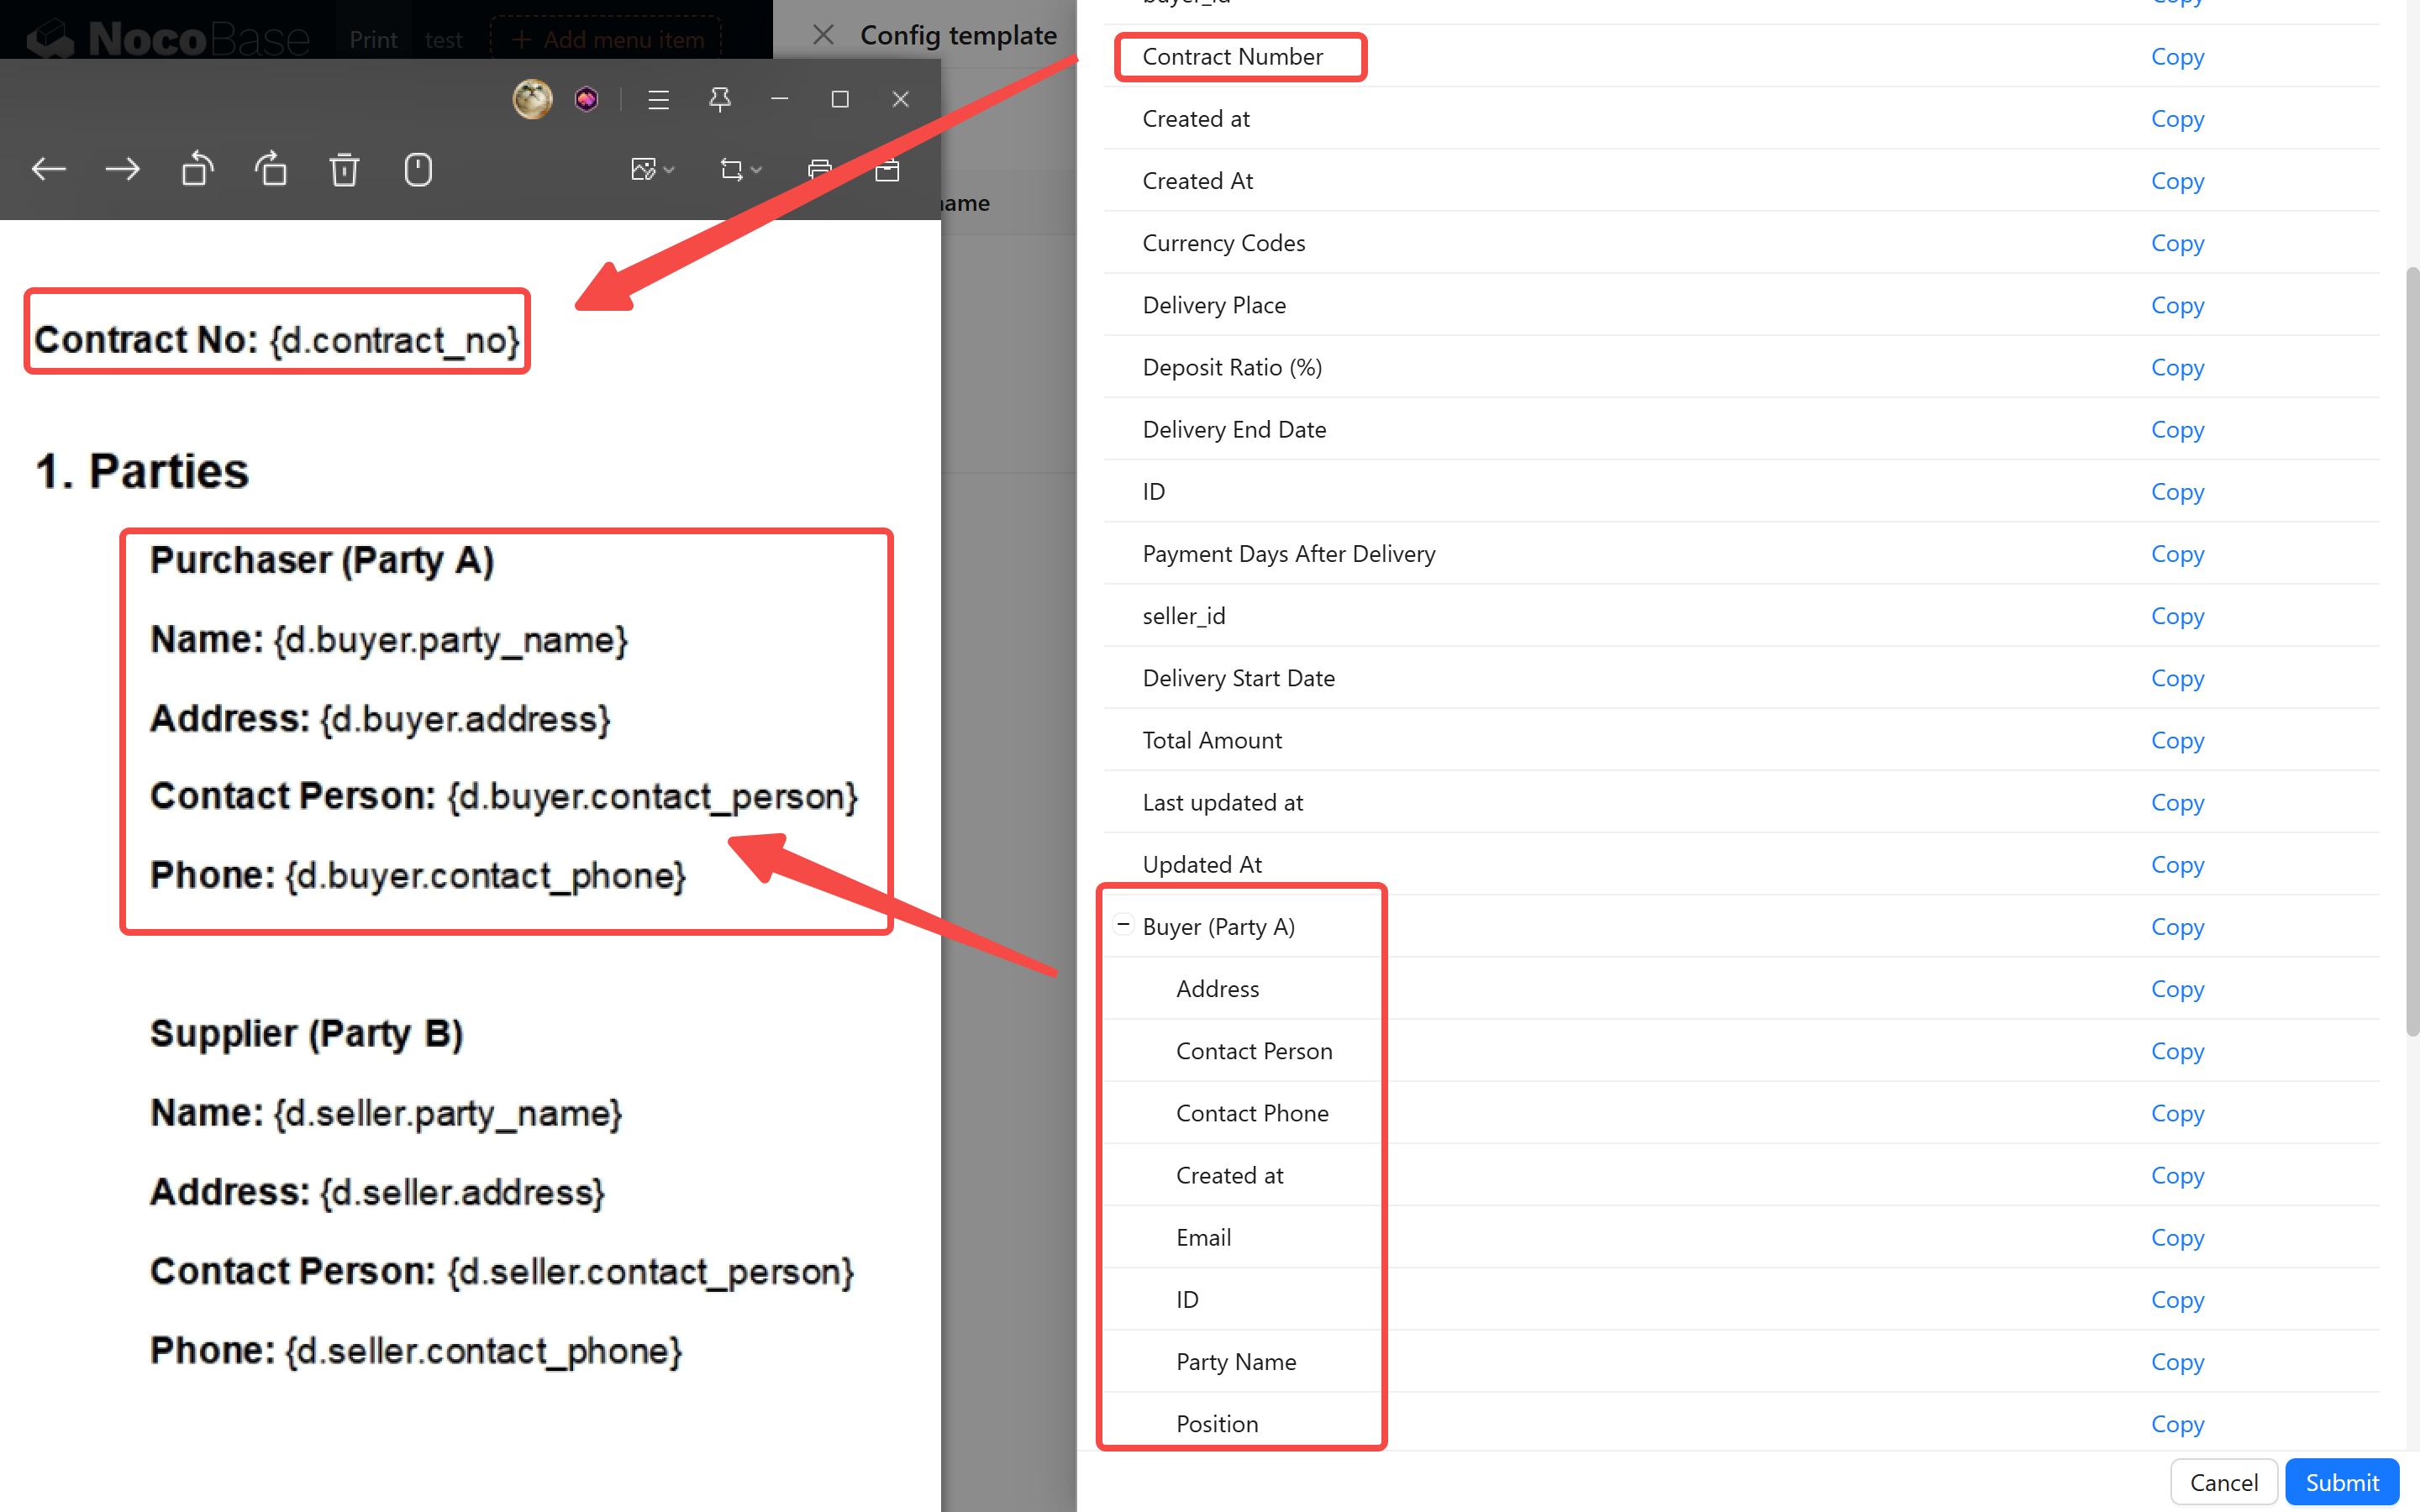This screenshot has height=1512, width=2420.
Task: Copy the Party Name field
Action: [x=2176, y=1361]
